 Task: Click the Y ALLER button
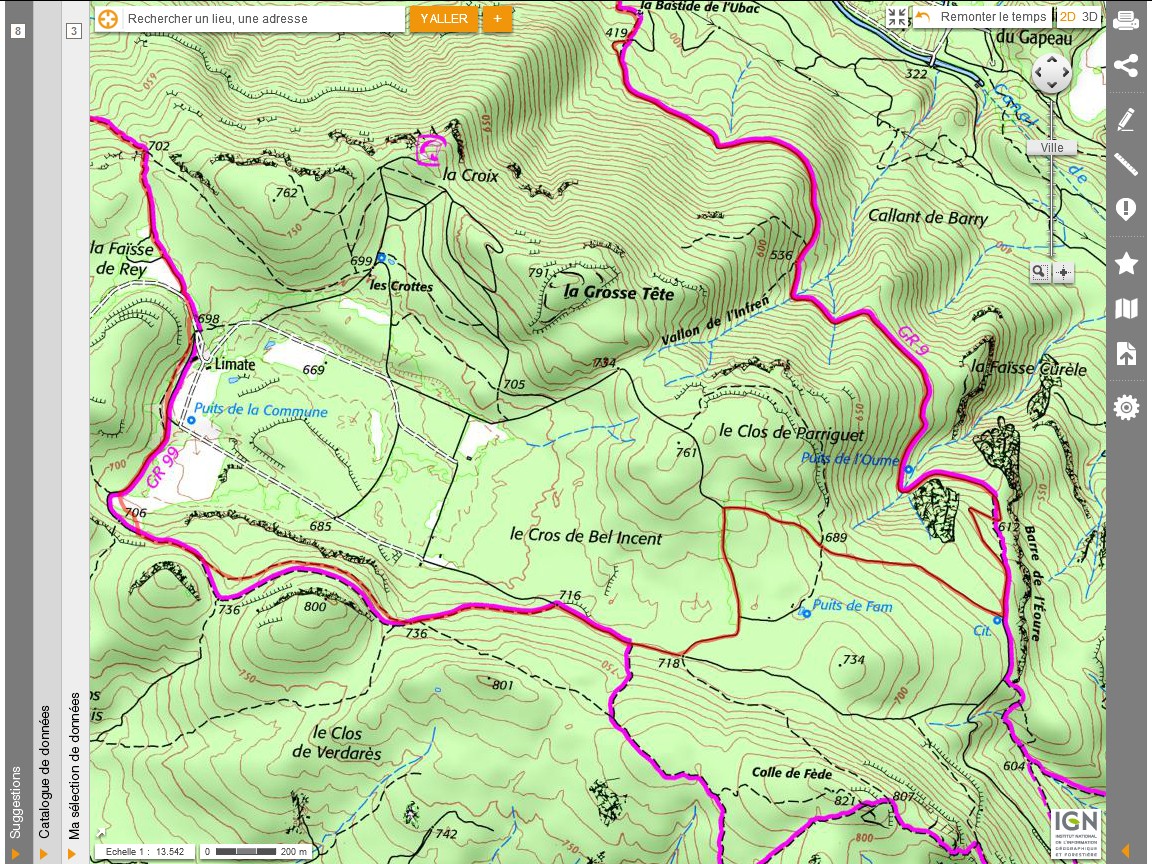pos(444,19)
